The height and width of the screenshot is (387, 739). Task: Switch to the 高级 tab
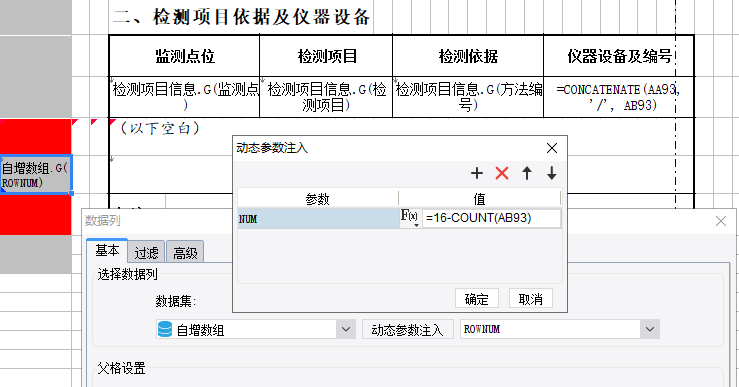pos(185,253)
